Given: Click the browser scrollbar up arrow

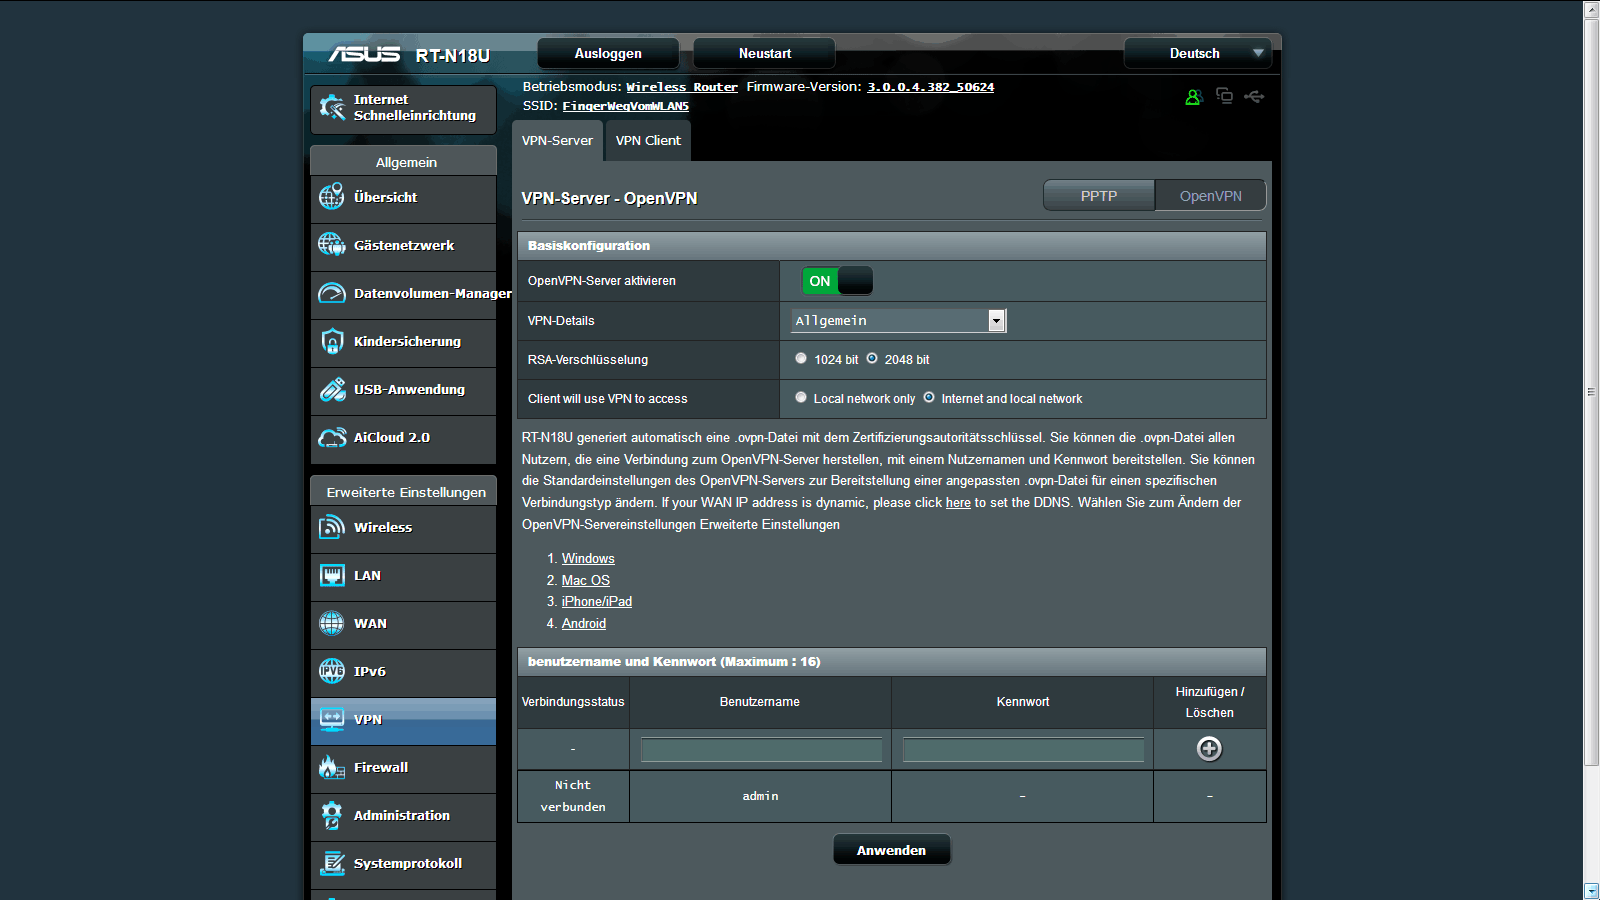Looking at the screenshot, I should tap(1591, 9).
